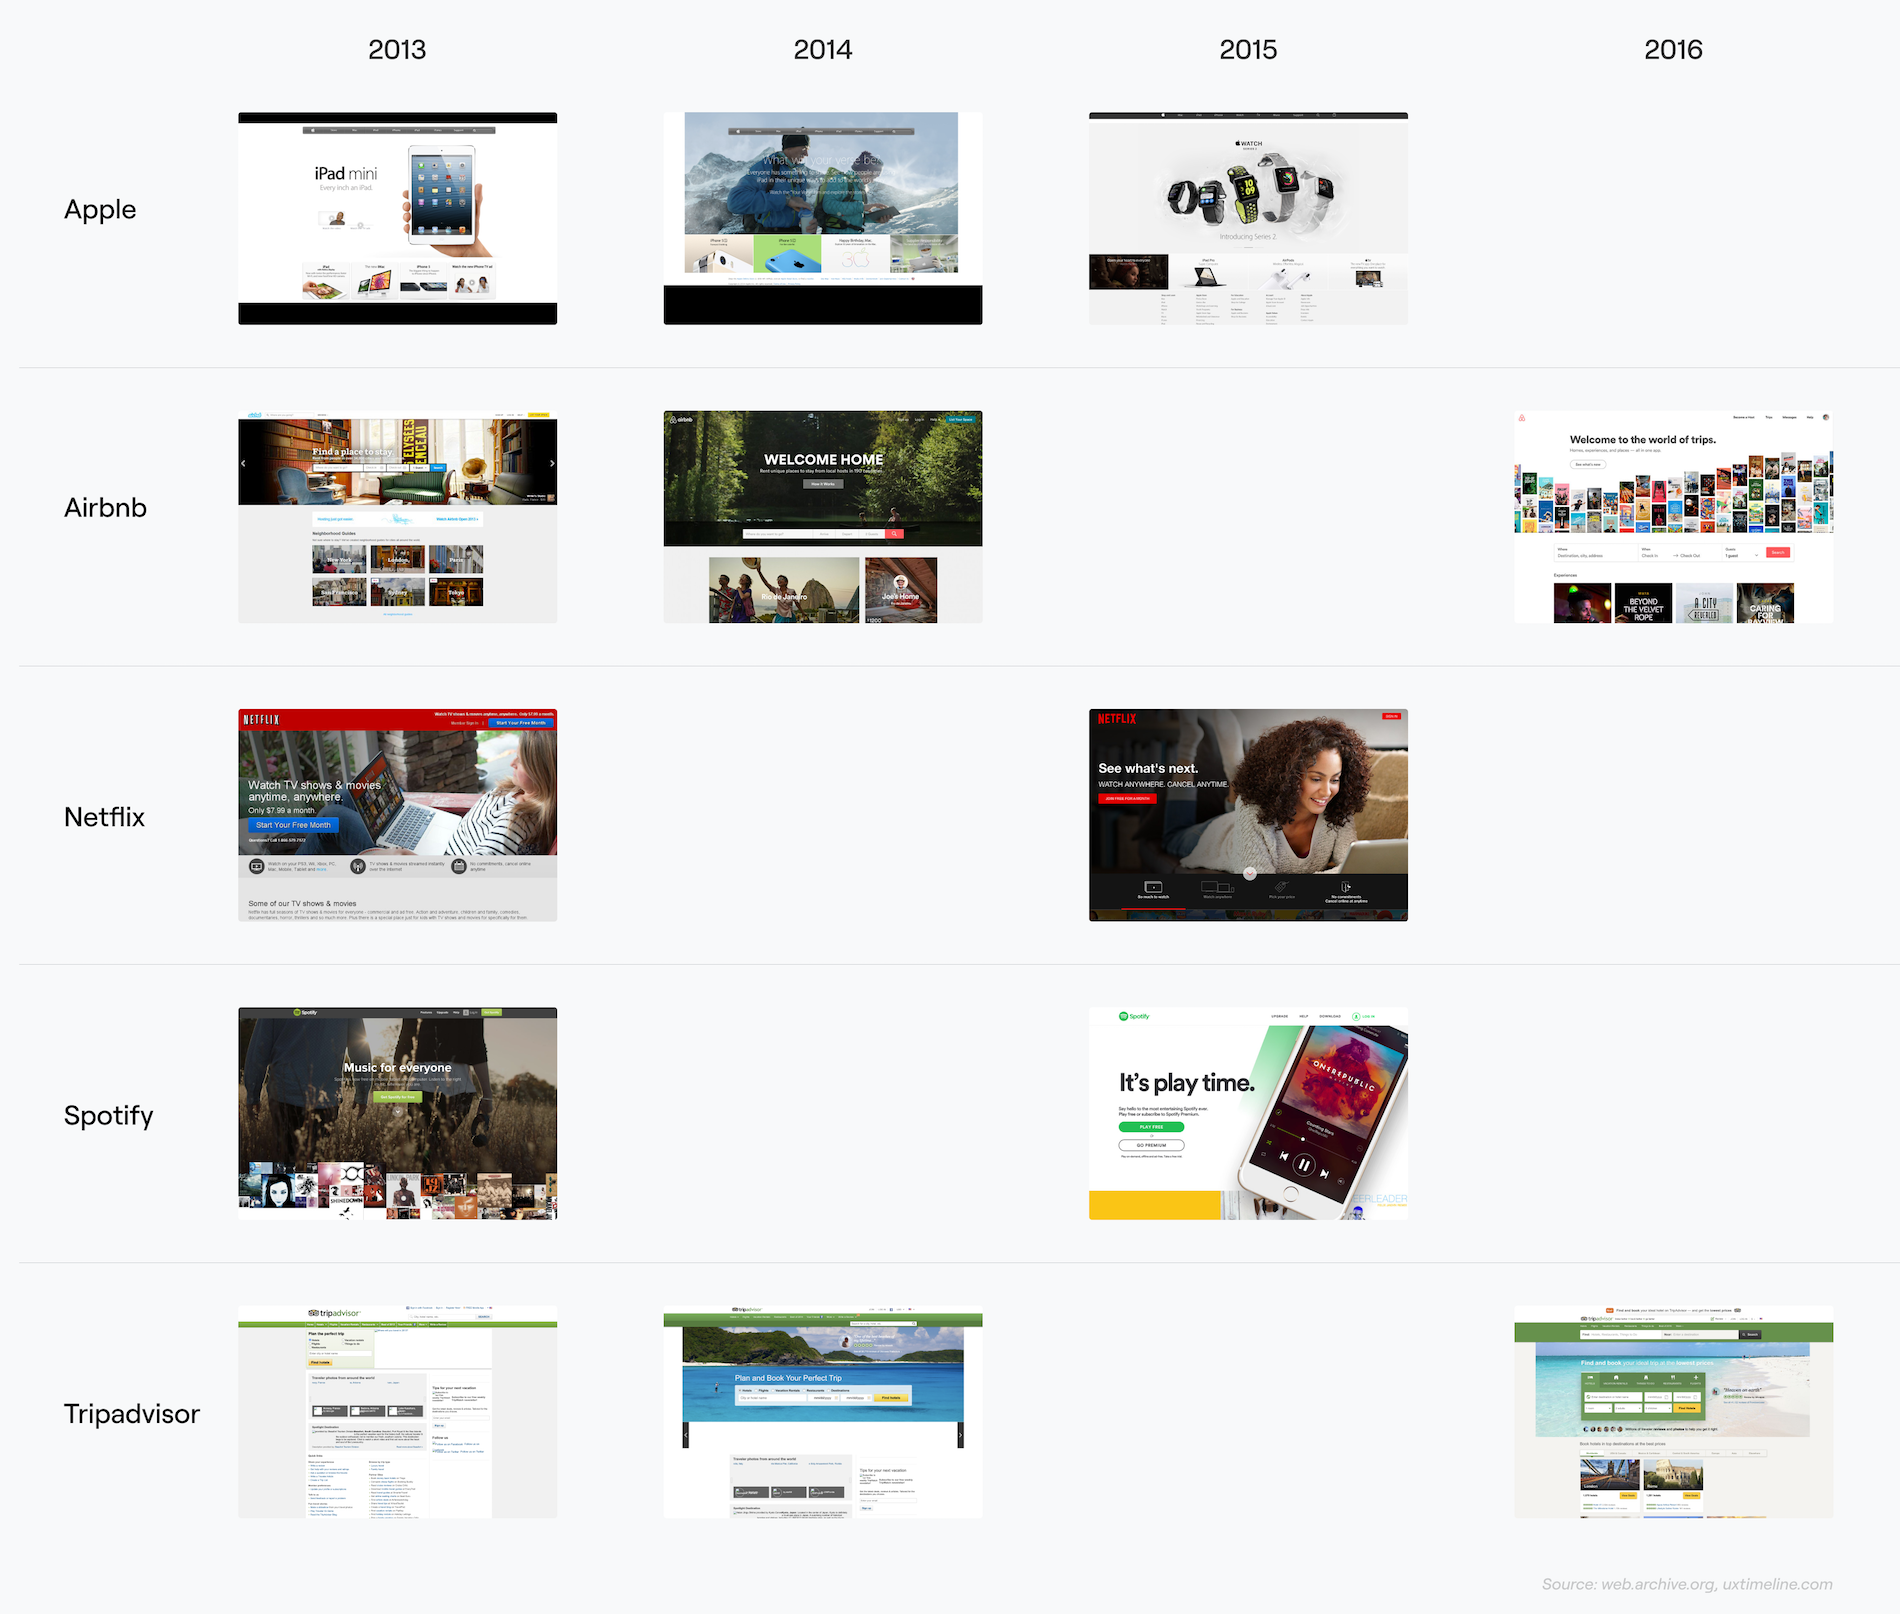Select the Tripadvisor row label
Screen dimensions: 1900x1614
(132, 1414)
